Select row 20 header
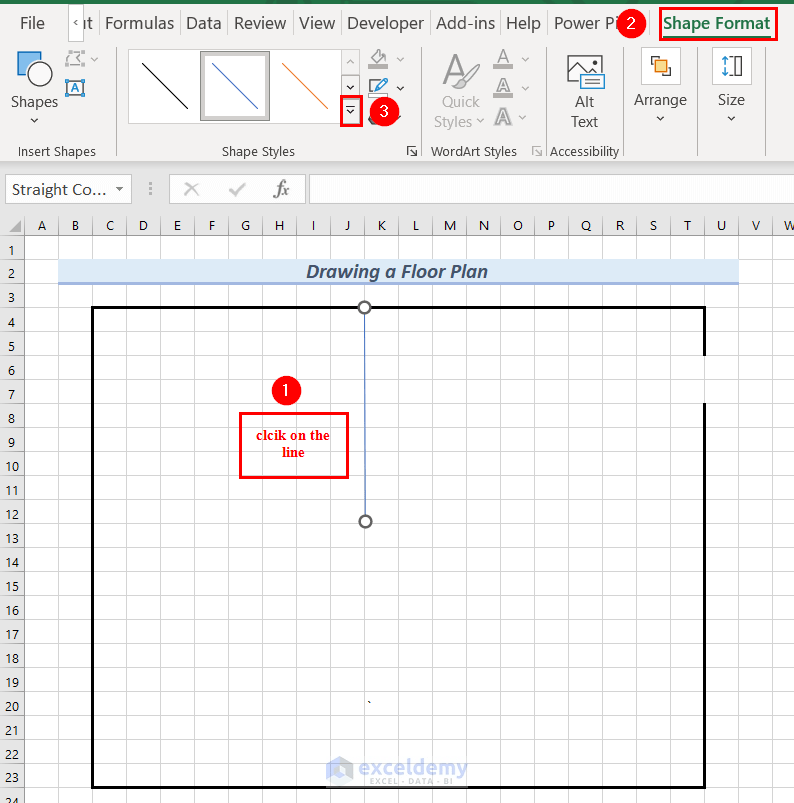 click(12, 707)
